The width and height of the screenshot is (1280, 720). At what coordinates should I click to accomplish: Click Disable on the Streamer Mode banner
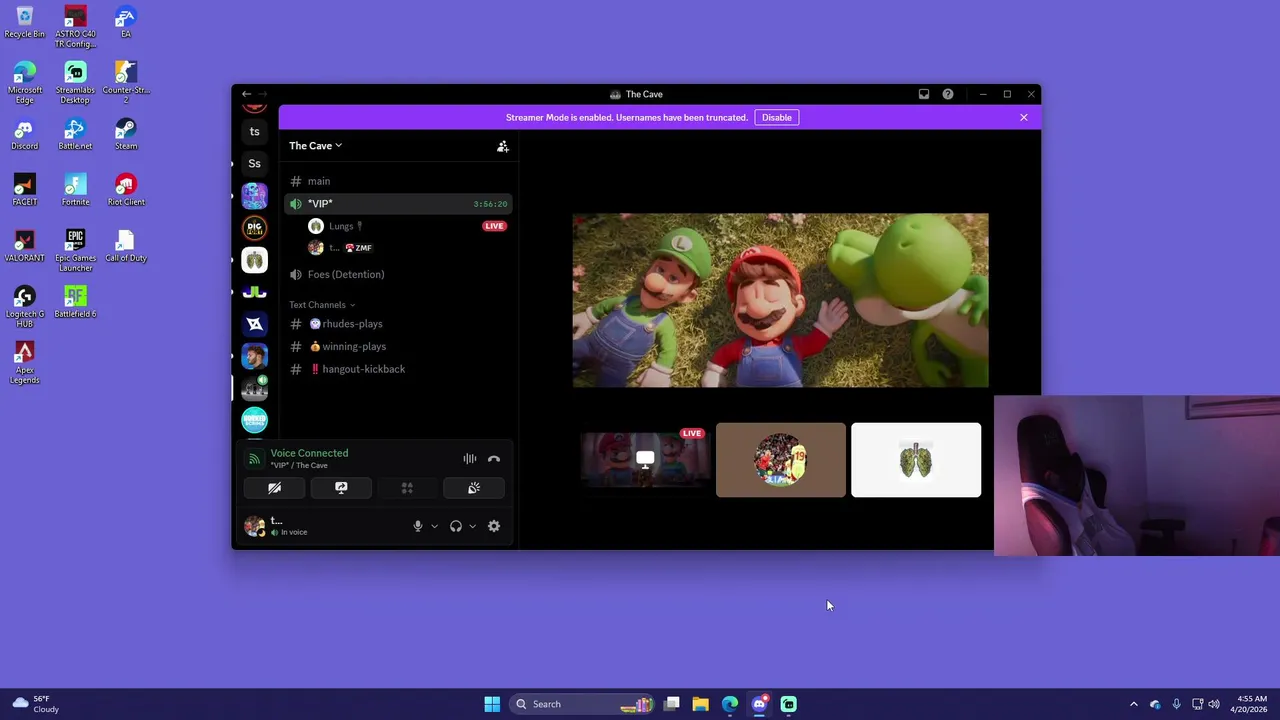point(776,117)
